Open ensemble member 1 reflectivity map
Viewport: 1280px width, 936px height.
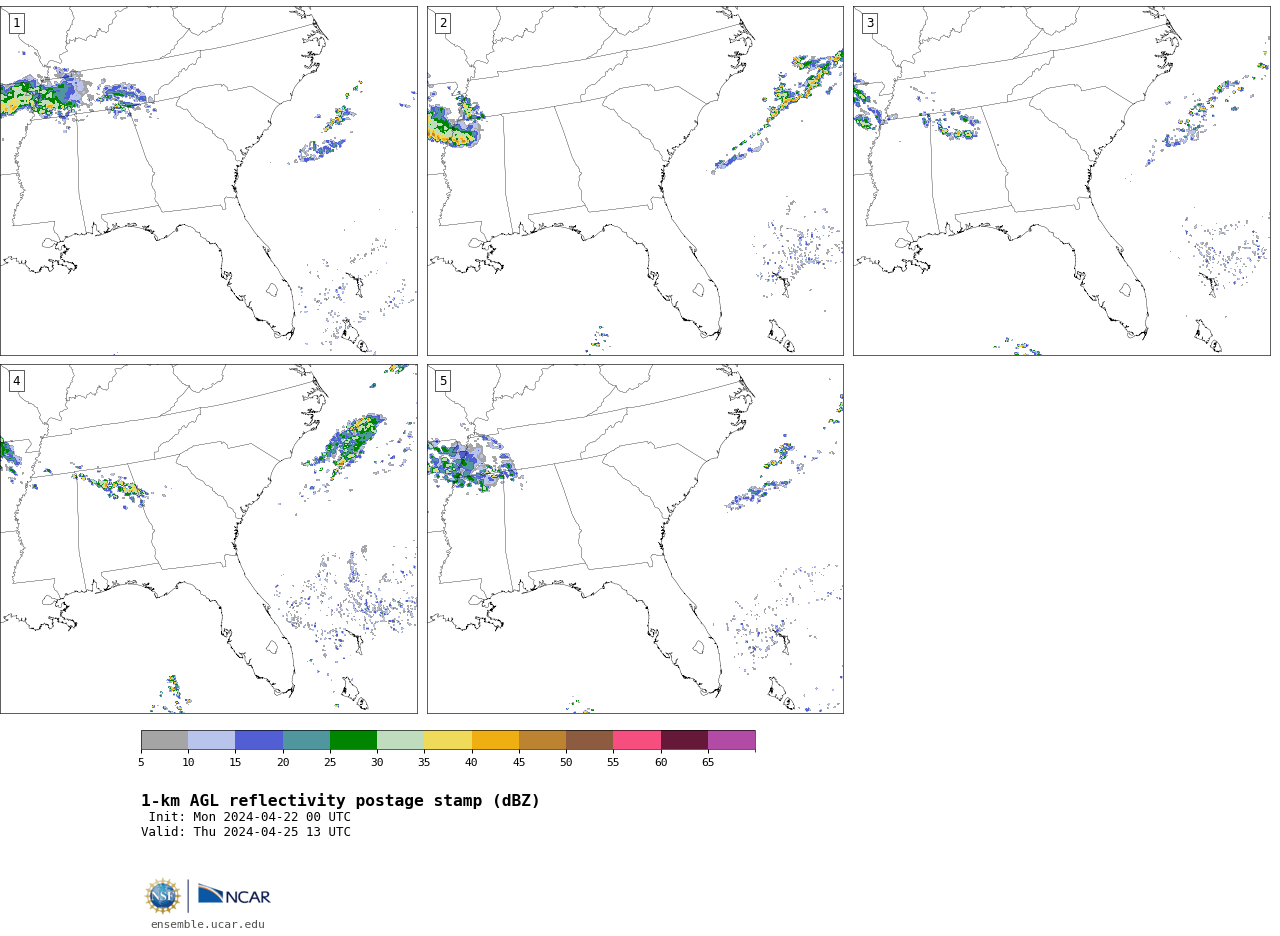tap(208, 181)
